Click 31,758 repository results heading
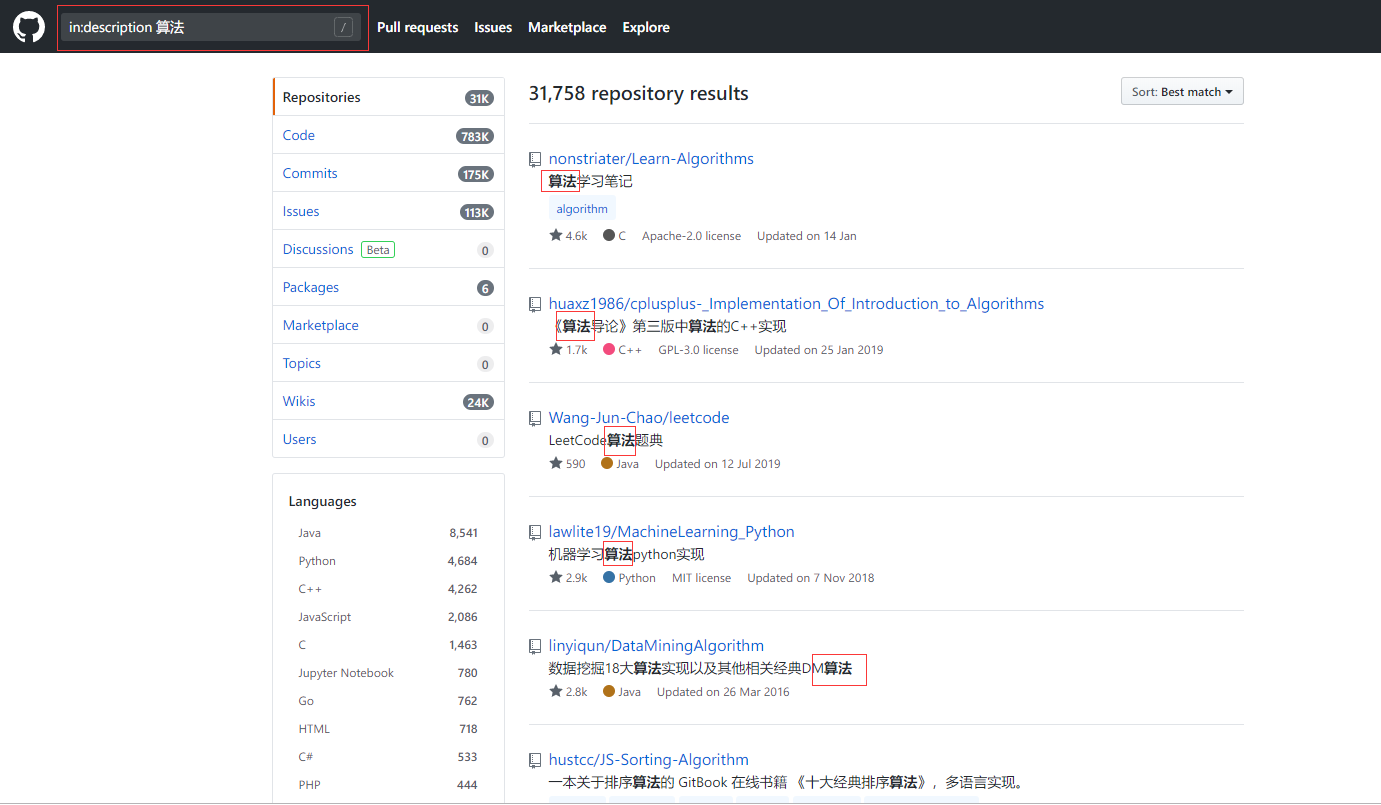Screen dimensions: 1381x805 coord(638,93)
